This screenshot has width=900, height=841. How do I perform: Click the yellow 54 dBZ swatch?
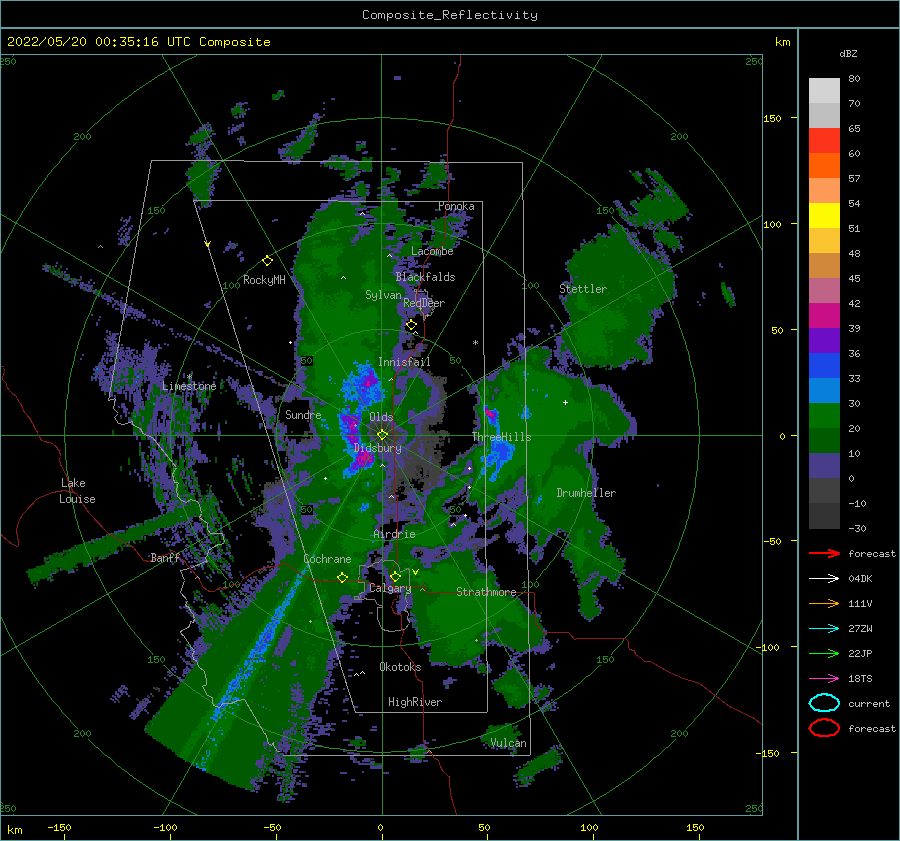pyautogui.click(x=824, y=215)
